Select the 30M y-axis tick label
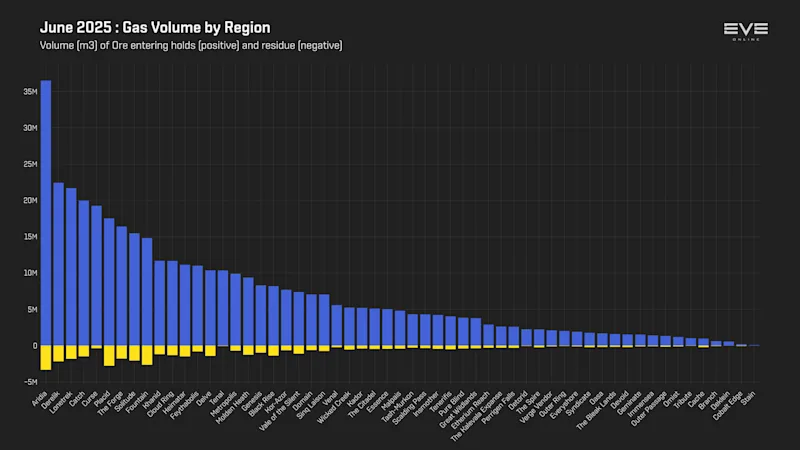This screenshot has height=450, width=800. click(30, 128)
